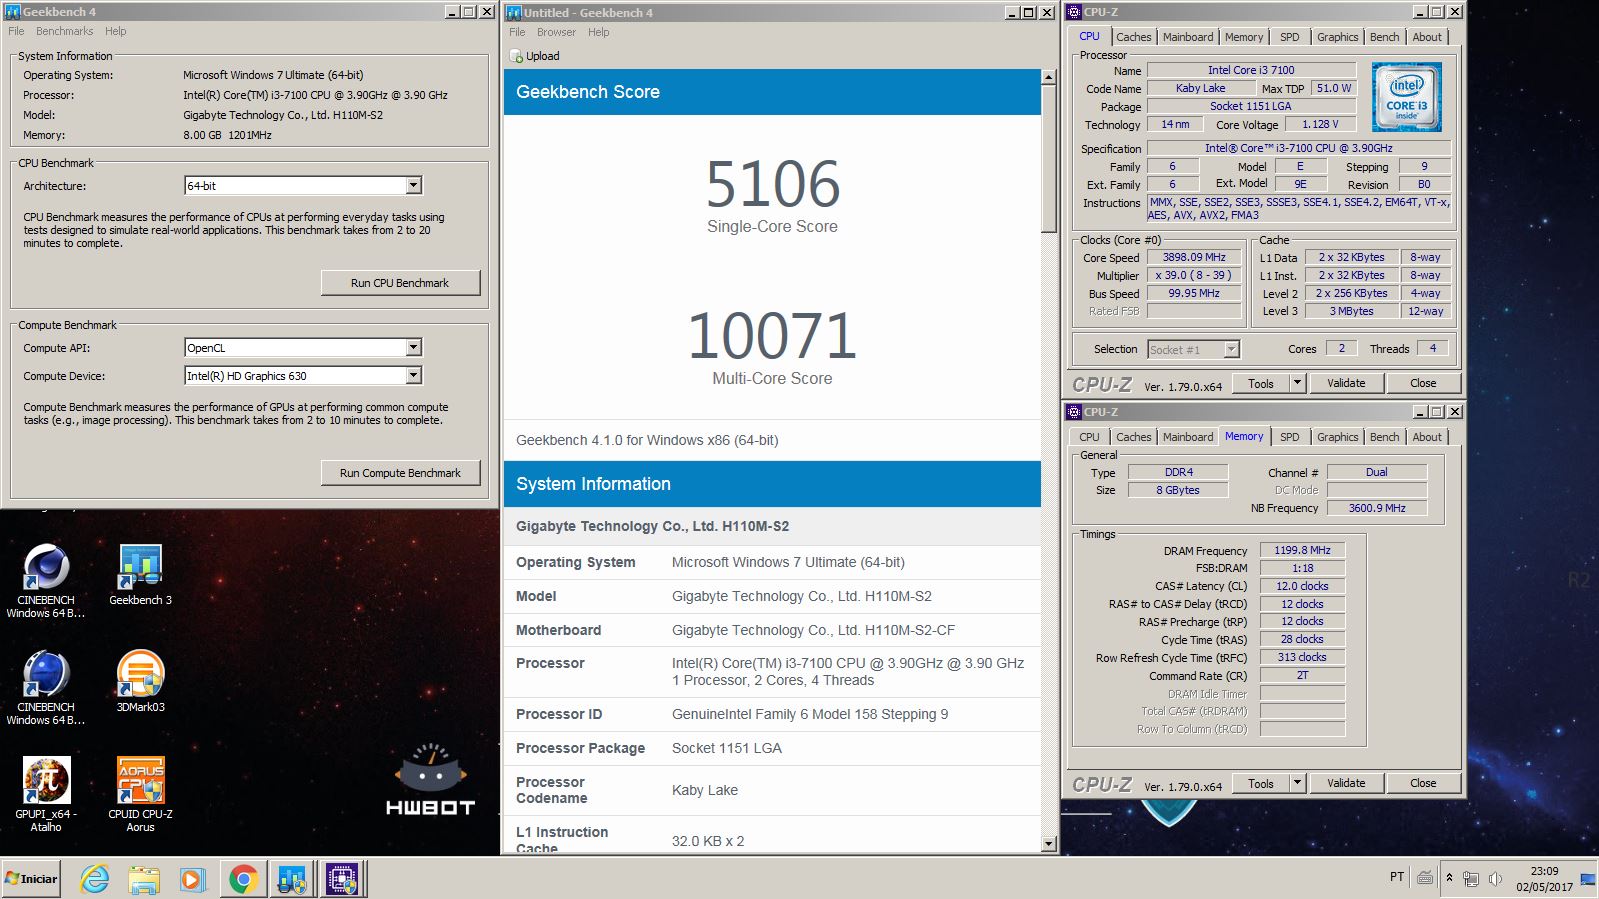Switch to Graphics tab in lower CPU-Z window
Viewport: 1599px width, 899px height.
(x=1337, y=437)
